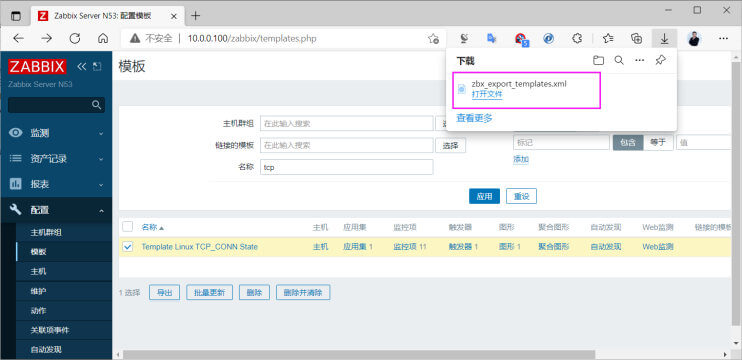Click search icon in downloads panel

point(618,61)
